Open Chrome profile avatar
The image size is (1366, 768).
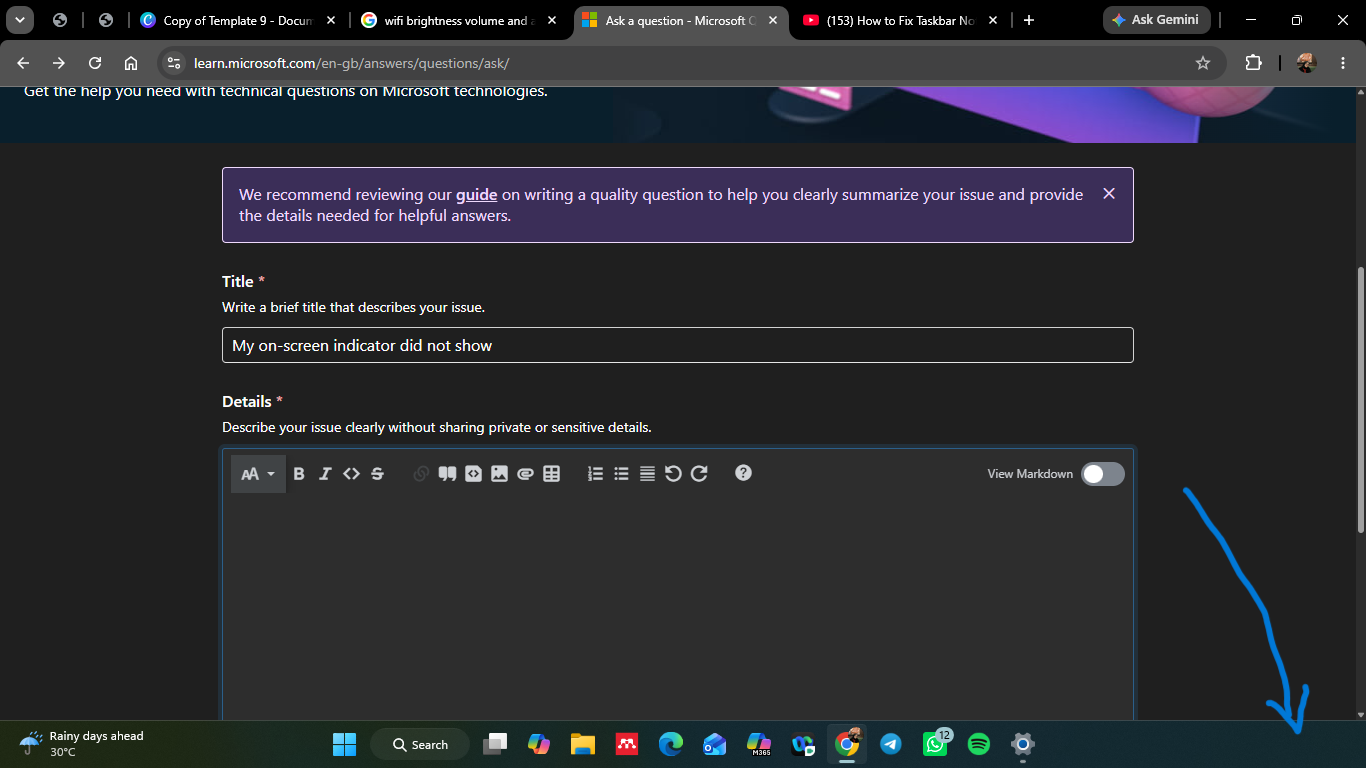[1306, 63]
